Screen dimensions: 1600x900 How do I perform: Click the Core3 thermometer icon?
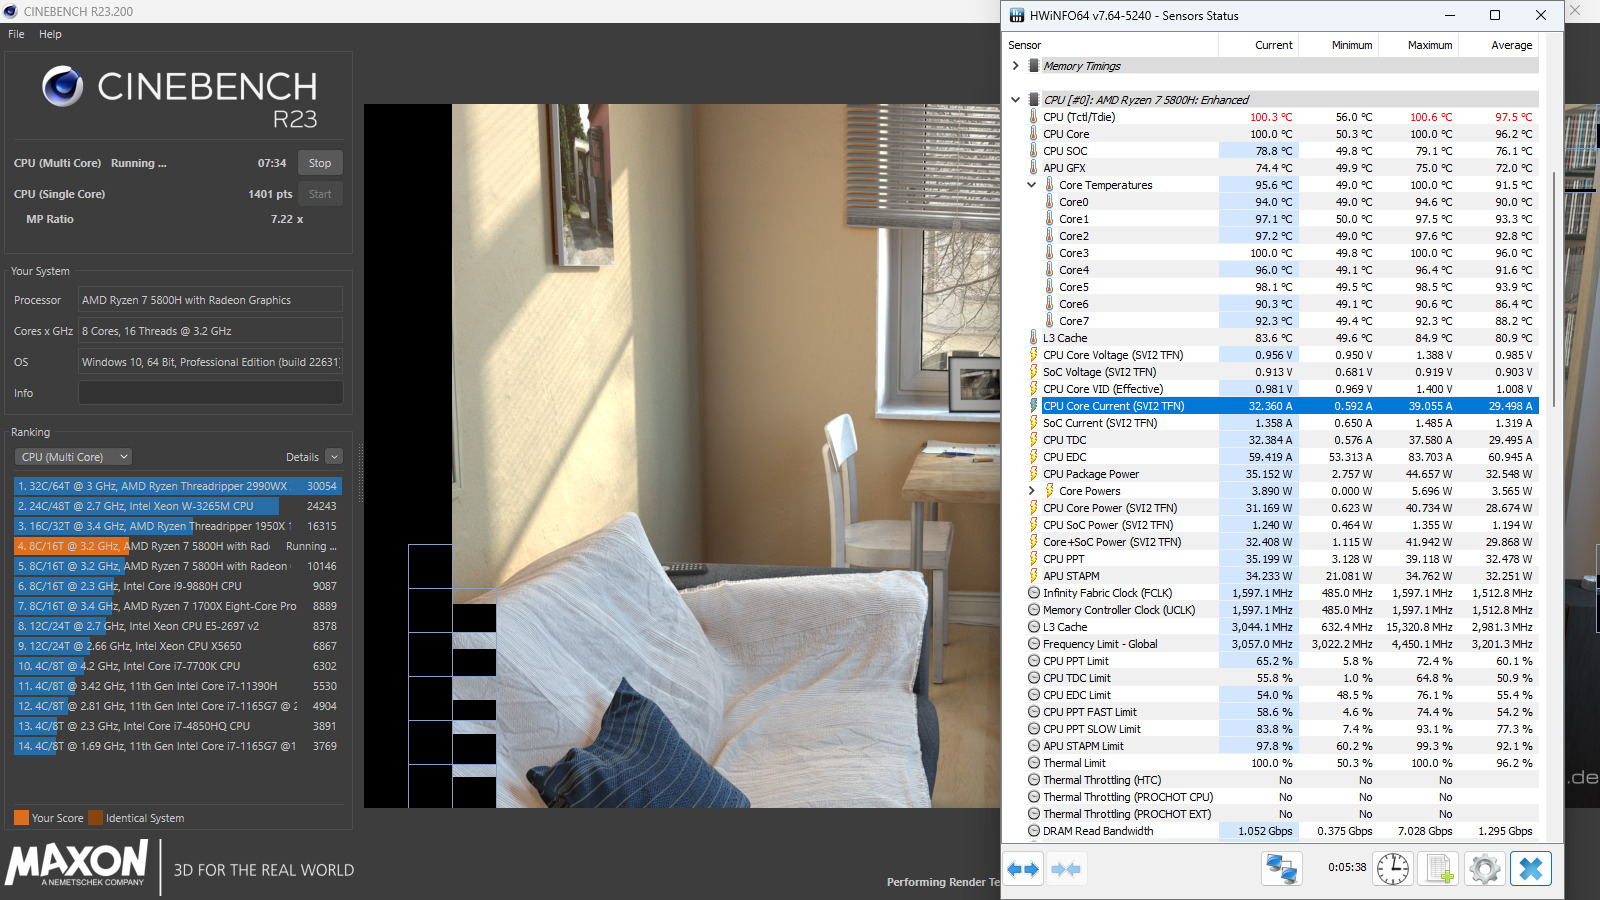[1049, 253]
